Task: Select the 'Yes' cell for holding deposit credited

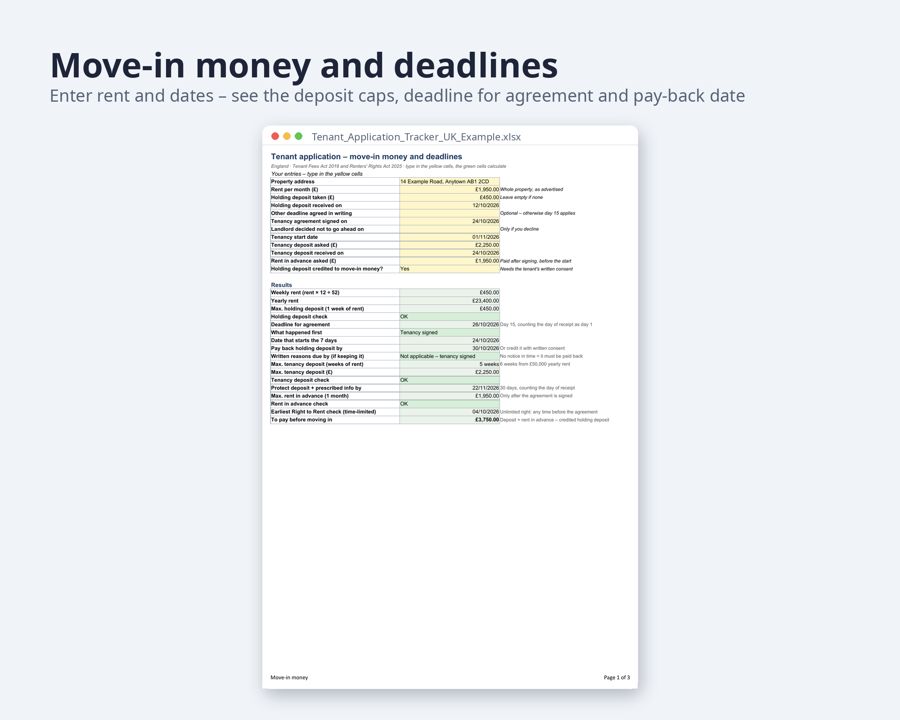Action: point(449,269)
